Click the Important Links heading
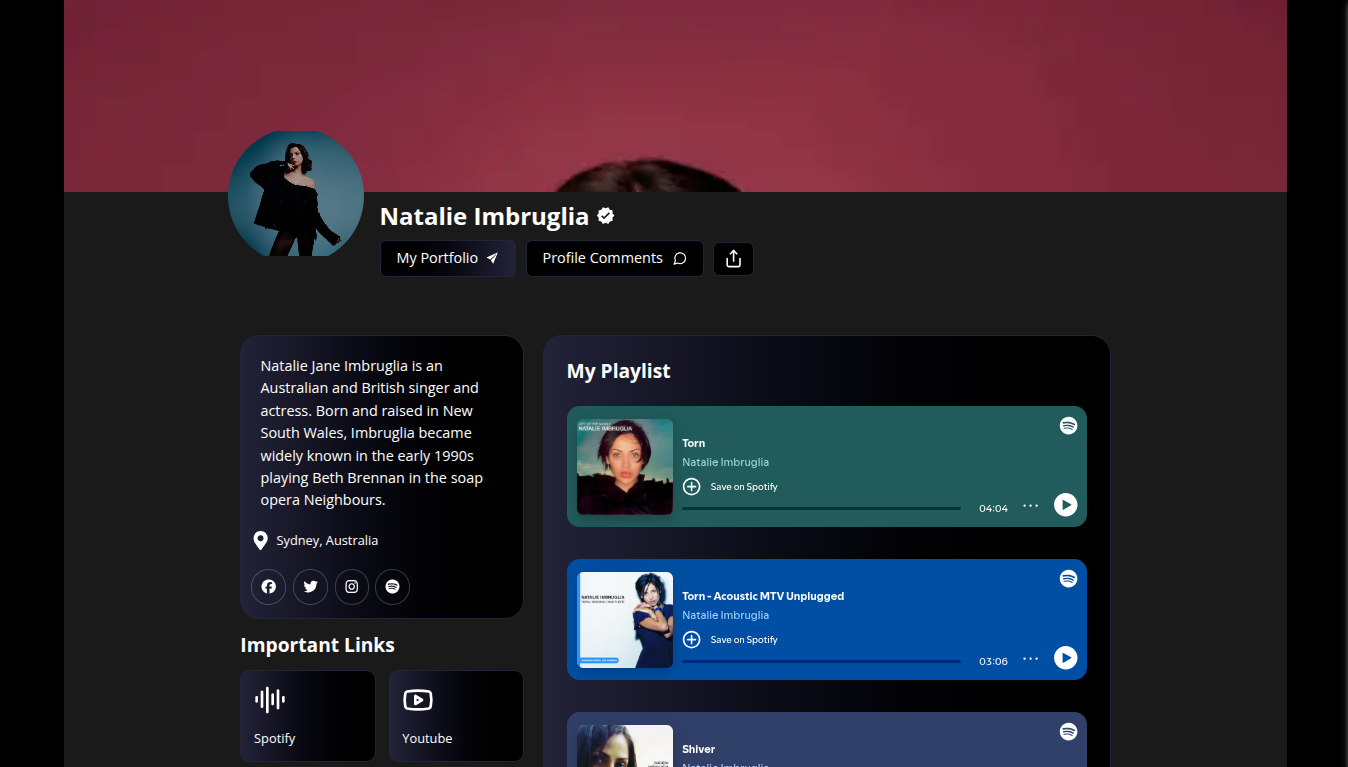Viewport: 1348px width, 767px height. pyautogui.click(x=317, y=645)
